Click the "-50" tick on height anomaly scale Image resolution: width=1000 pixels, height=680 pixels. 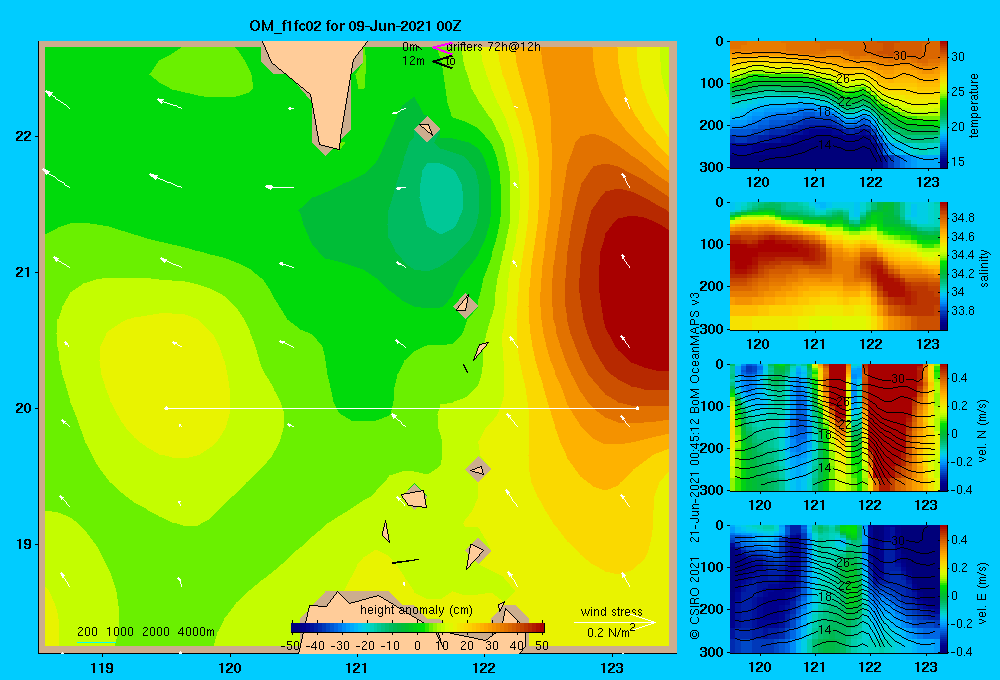tap(290, 646)
